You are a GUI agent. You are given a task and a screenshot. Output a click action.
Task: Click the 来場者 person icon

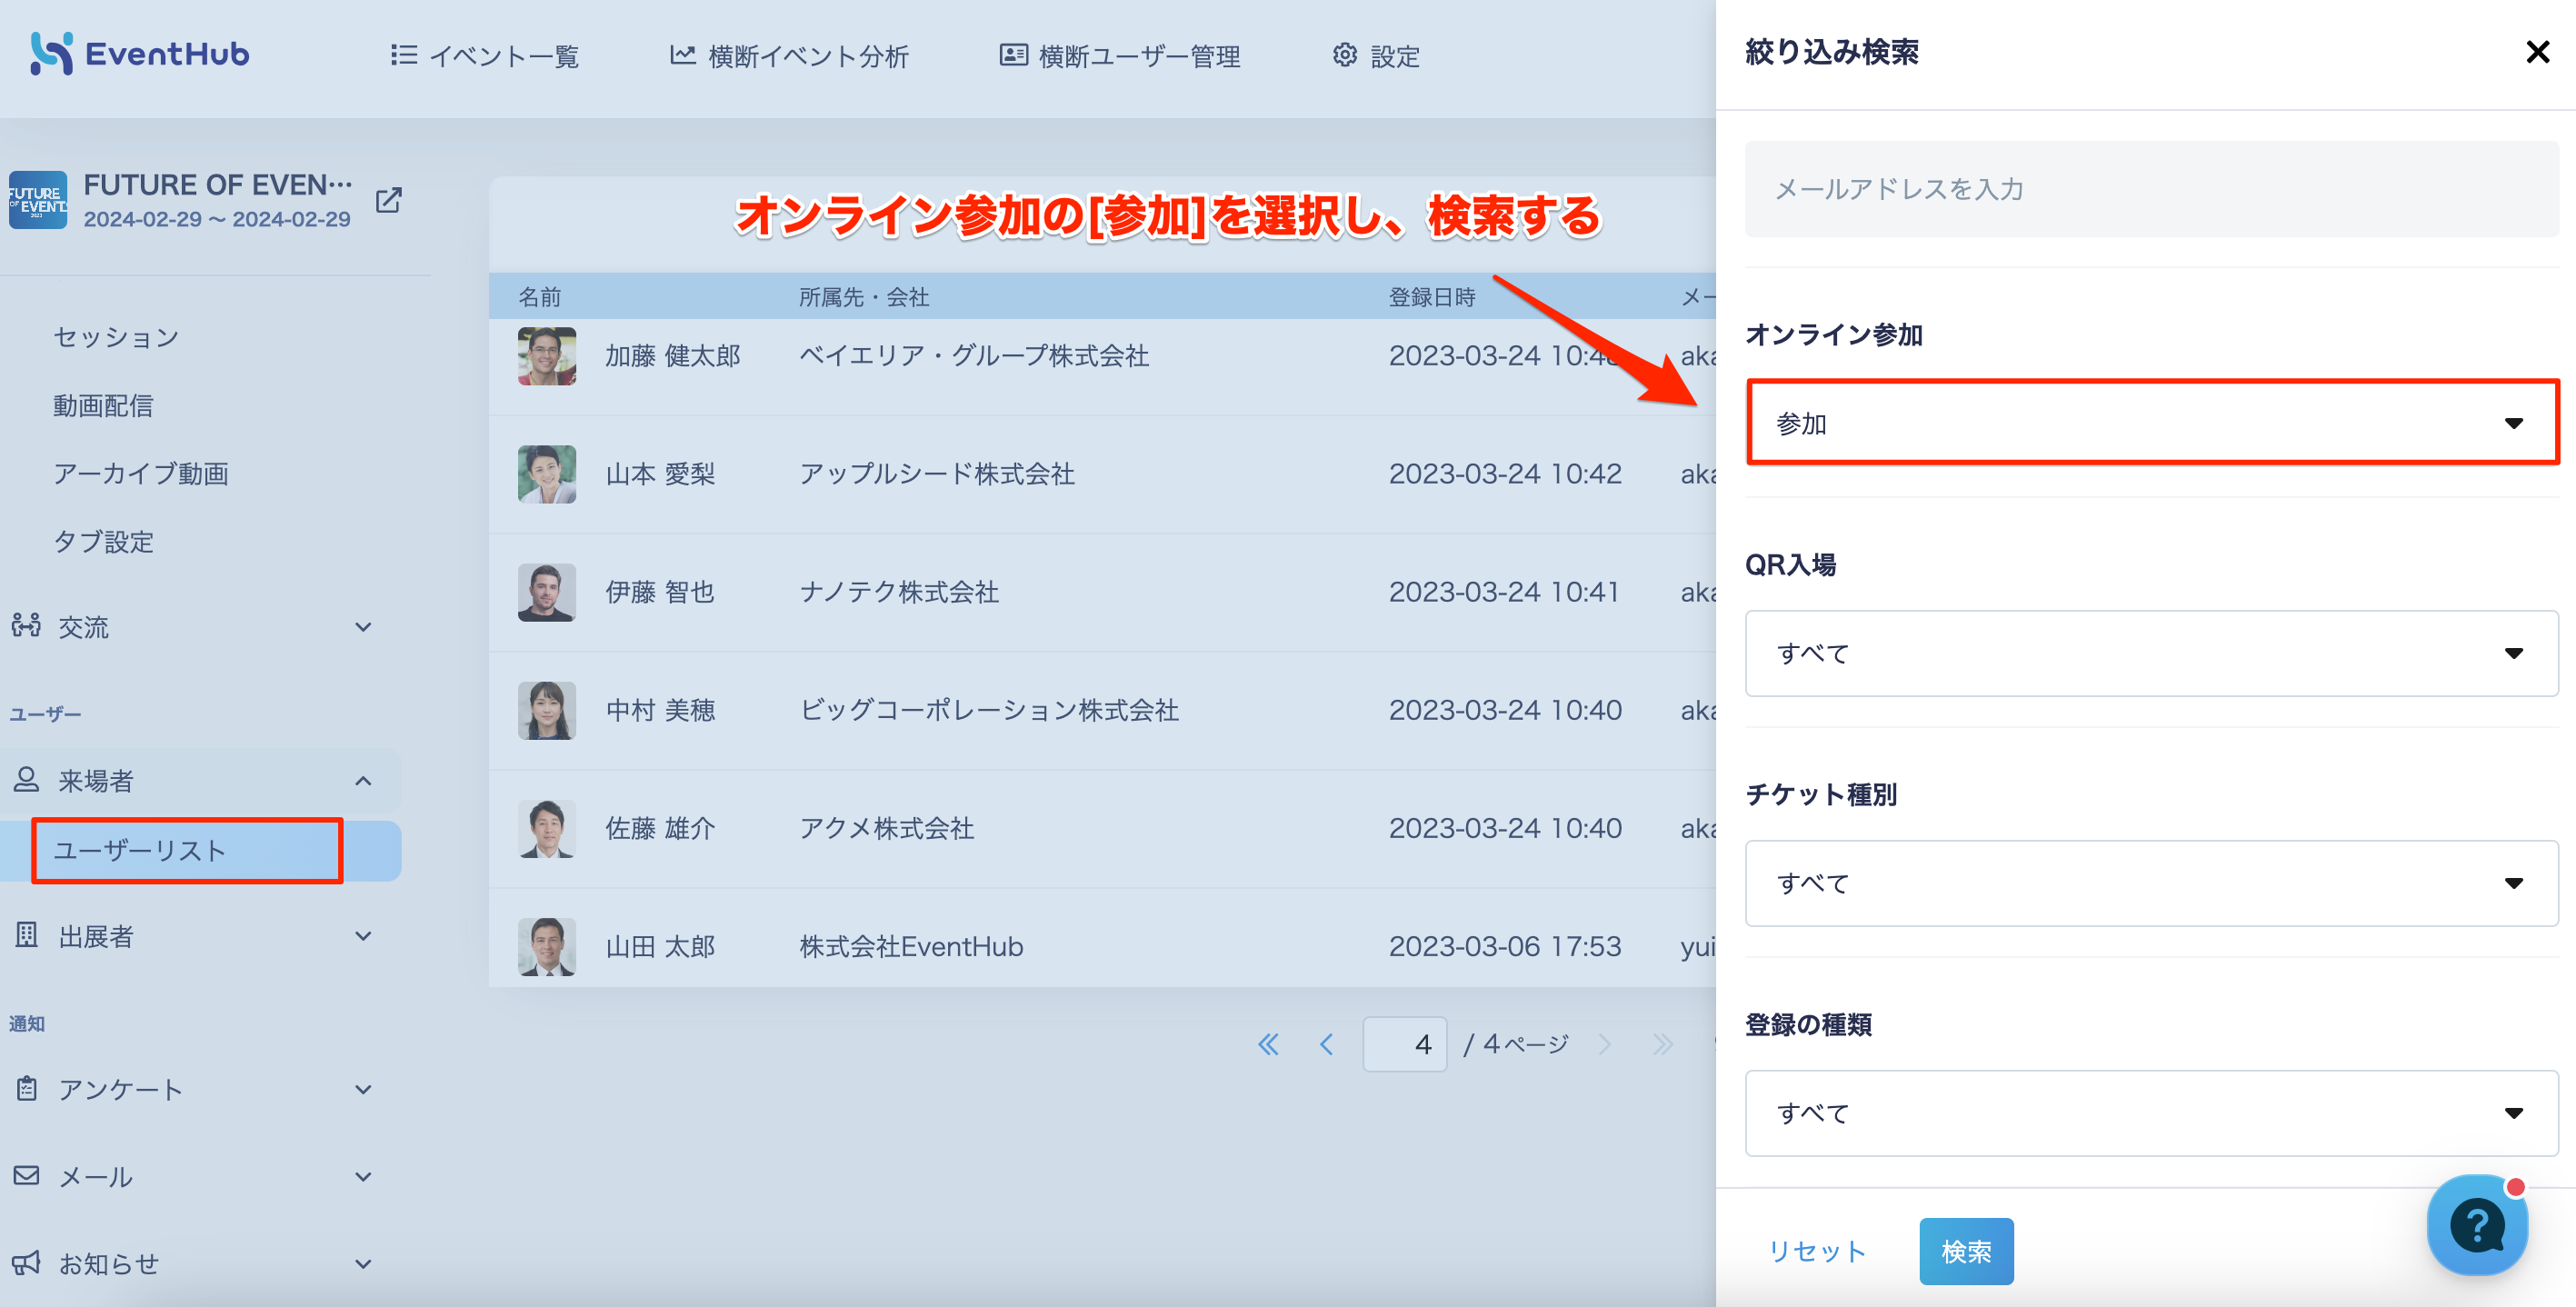[x=26, y=779]
